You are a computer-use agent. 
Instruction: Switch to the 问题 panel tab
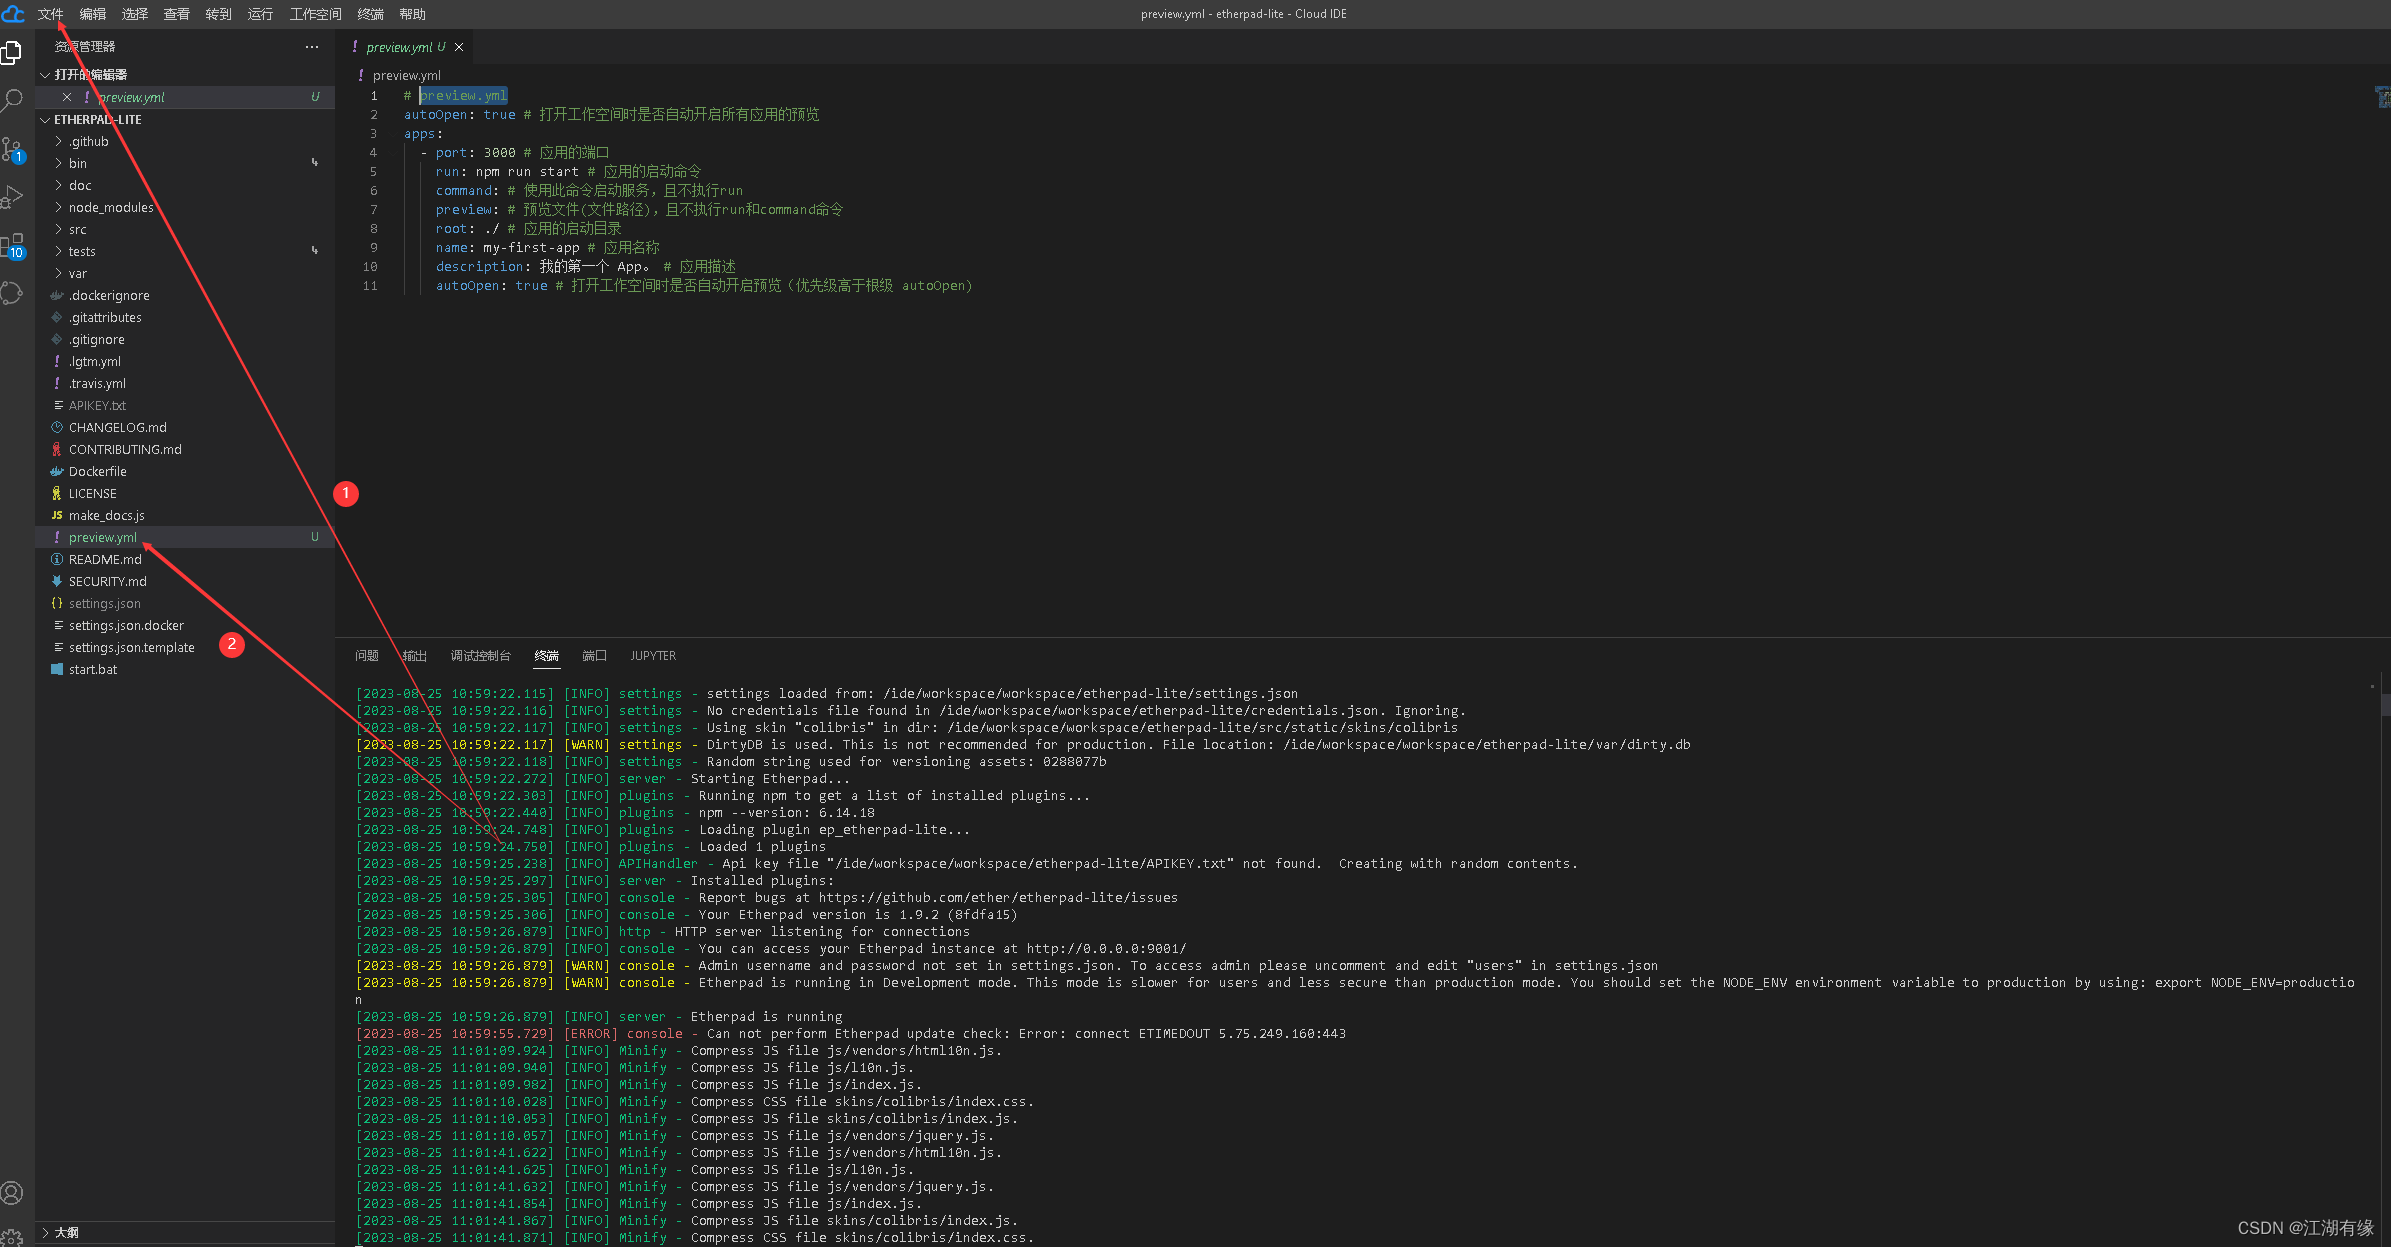tap(367, 656)
